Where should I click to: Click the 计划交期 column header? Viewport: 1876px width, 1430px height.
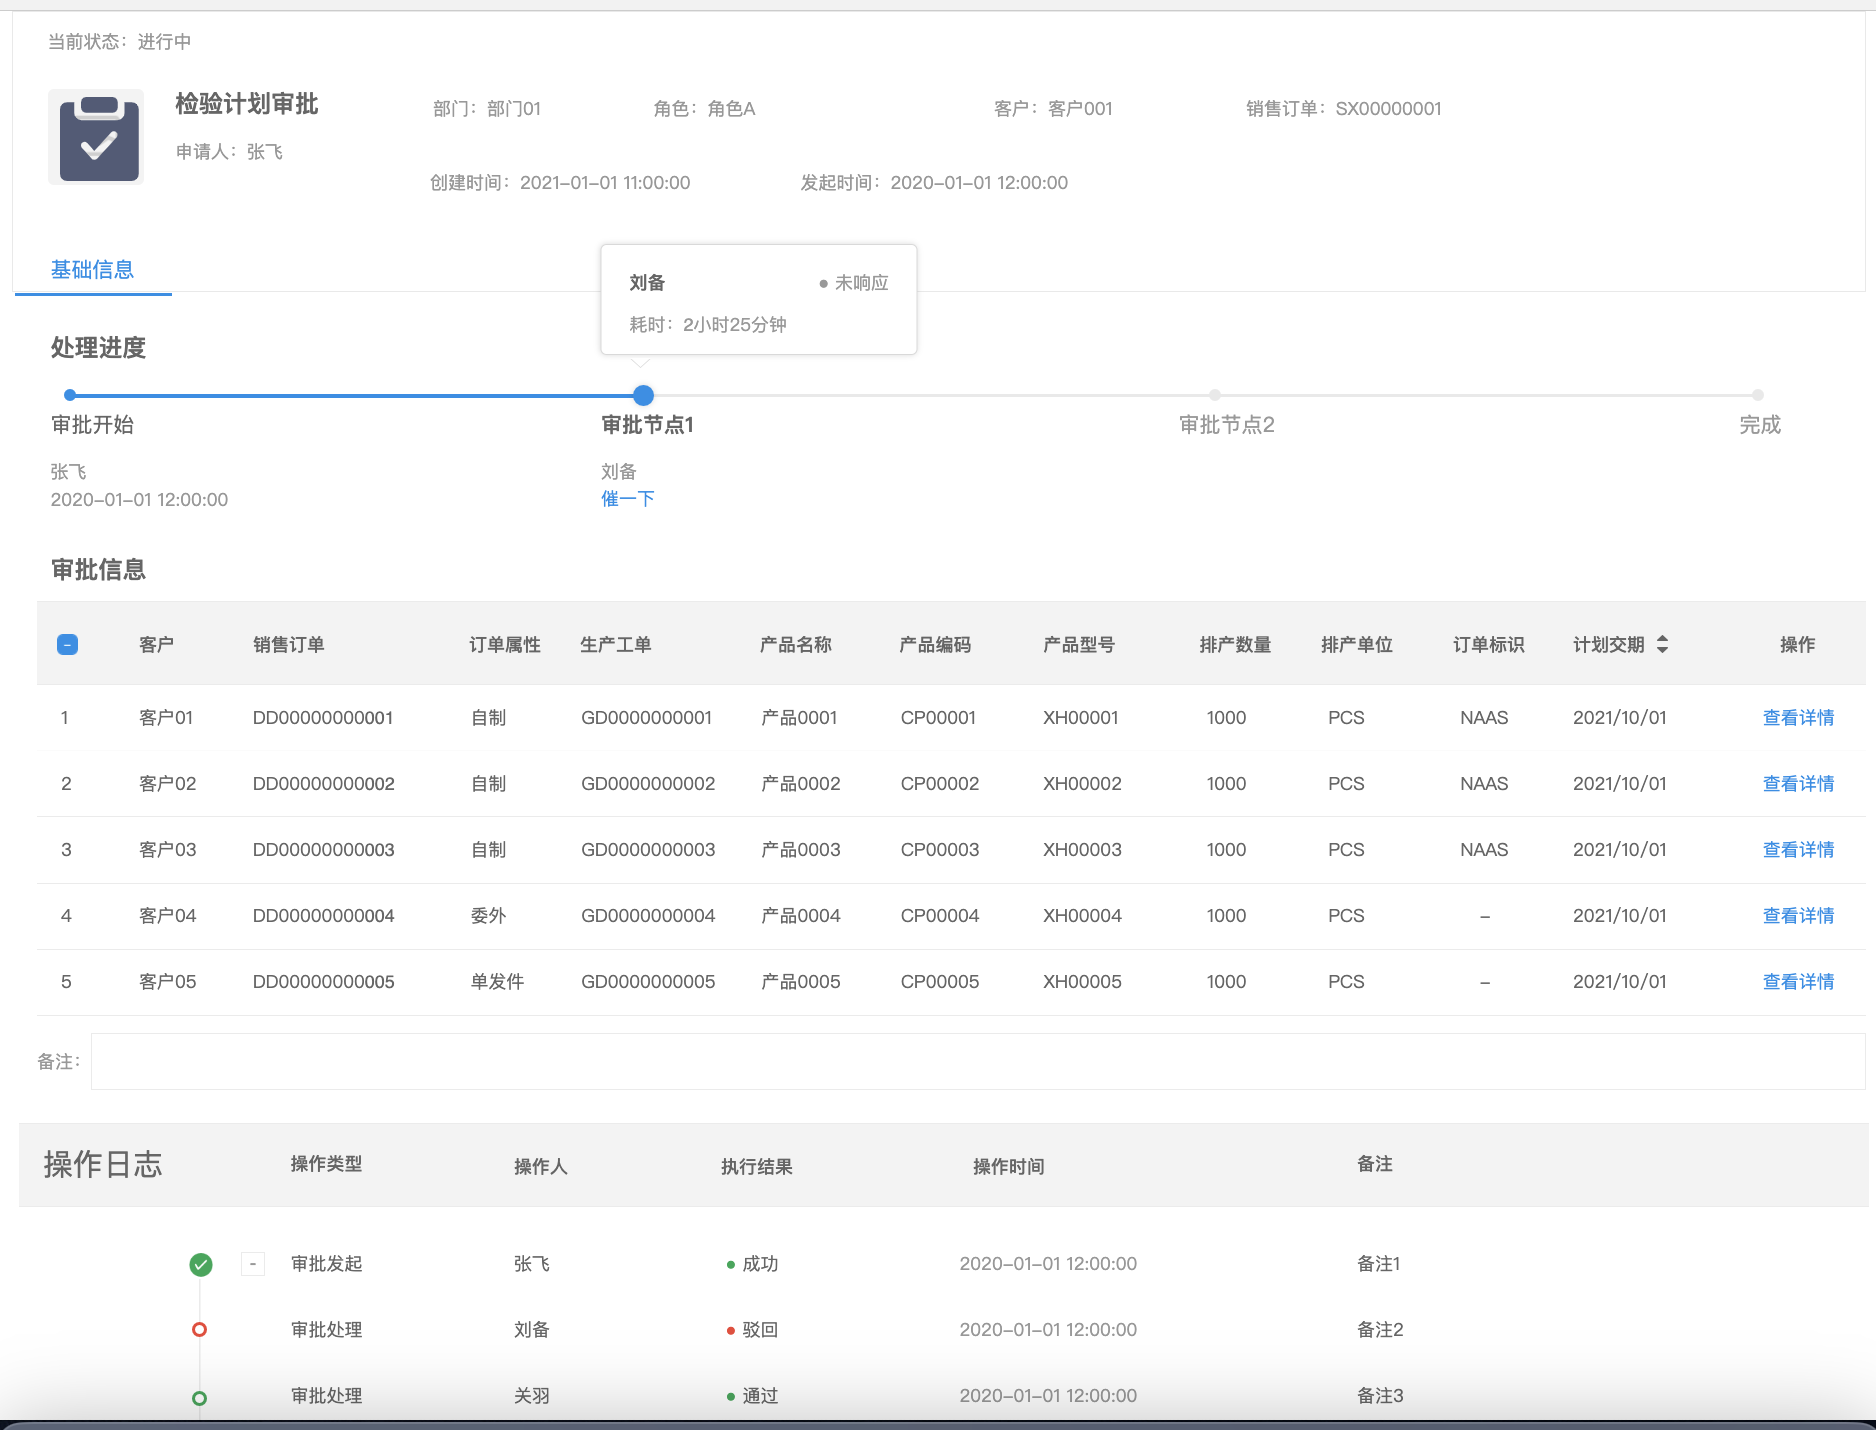[x=1608, y=645]
